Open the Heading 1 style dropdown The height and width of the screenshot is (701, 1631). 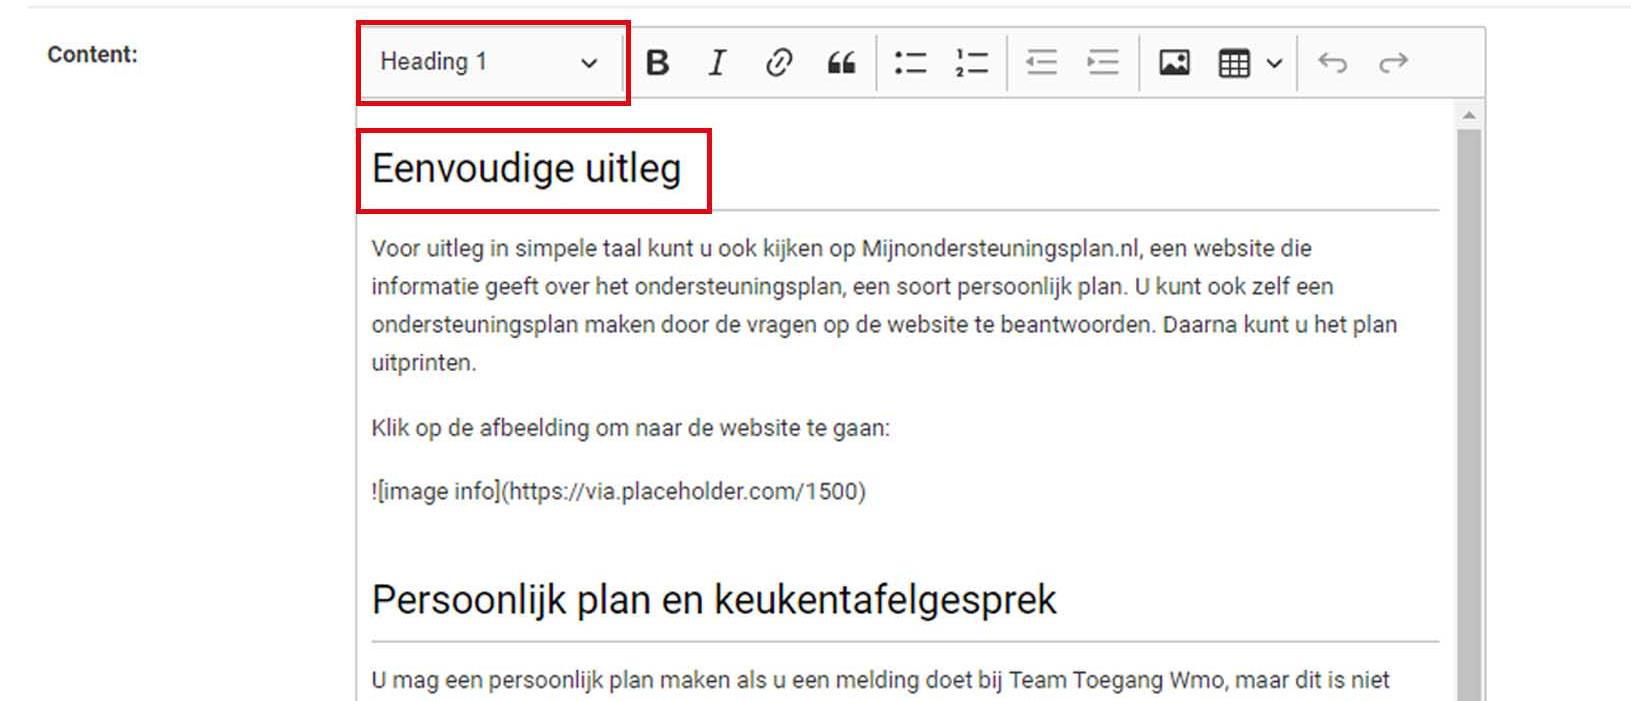click(x=490, y=62)
